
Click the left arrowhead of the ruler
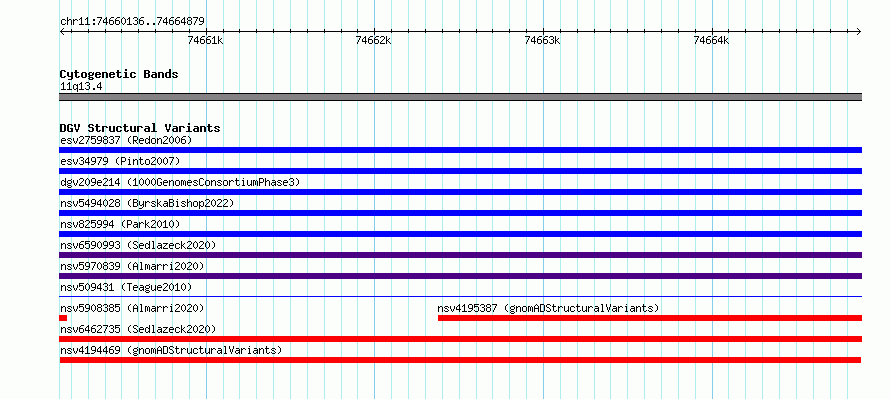click(x=62, y=31)
